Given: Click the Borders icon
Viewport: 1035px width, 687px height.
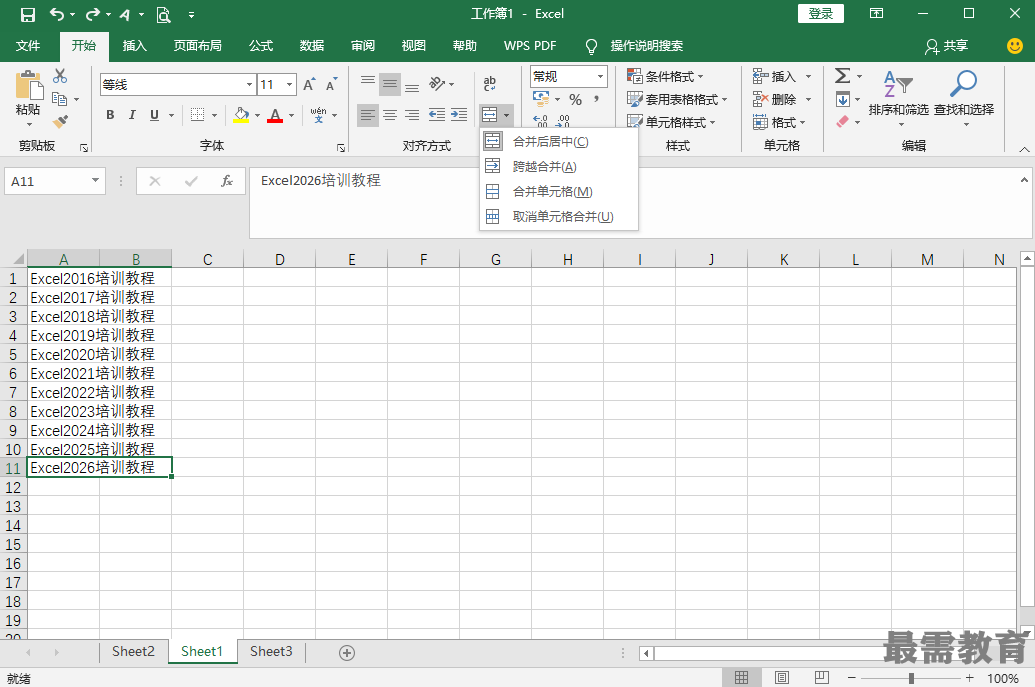Looking at the screenshot, I should [197, 115].
